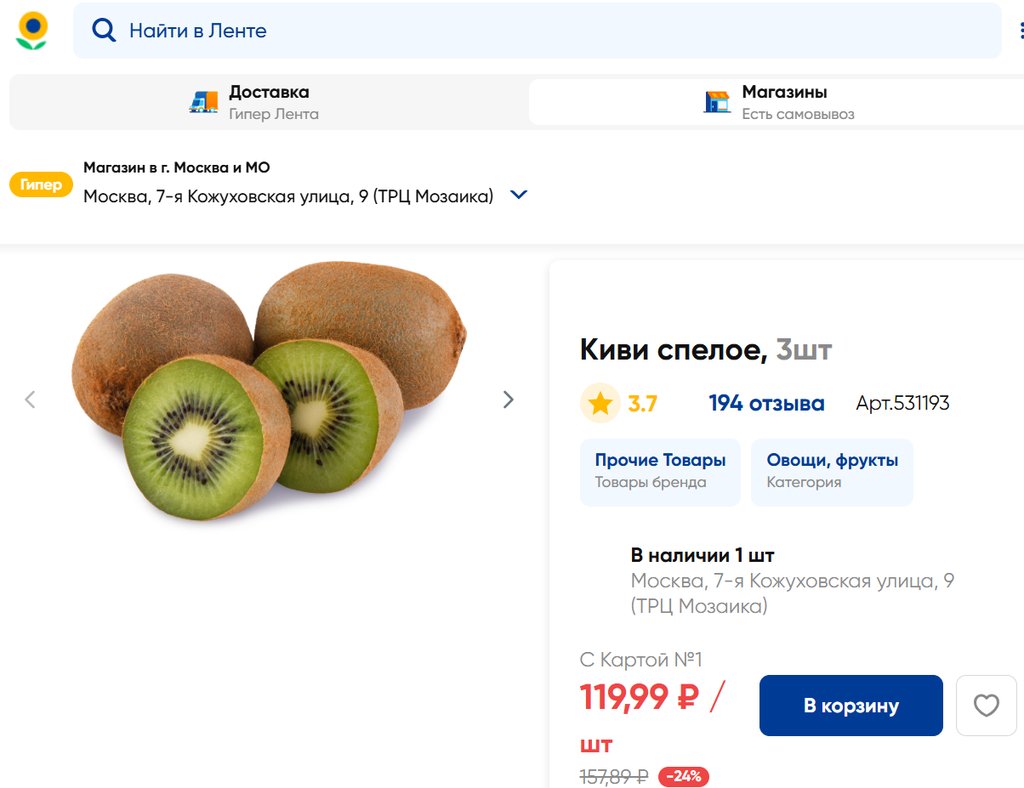Screen dimensions: 1024x788
Task: Focus the Найти в Ленте search field
Action: click(x=550, y=31)
